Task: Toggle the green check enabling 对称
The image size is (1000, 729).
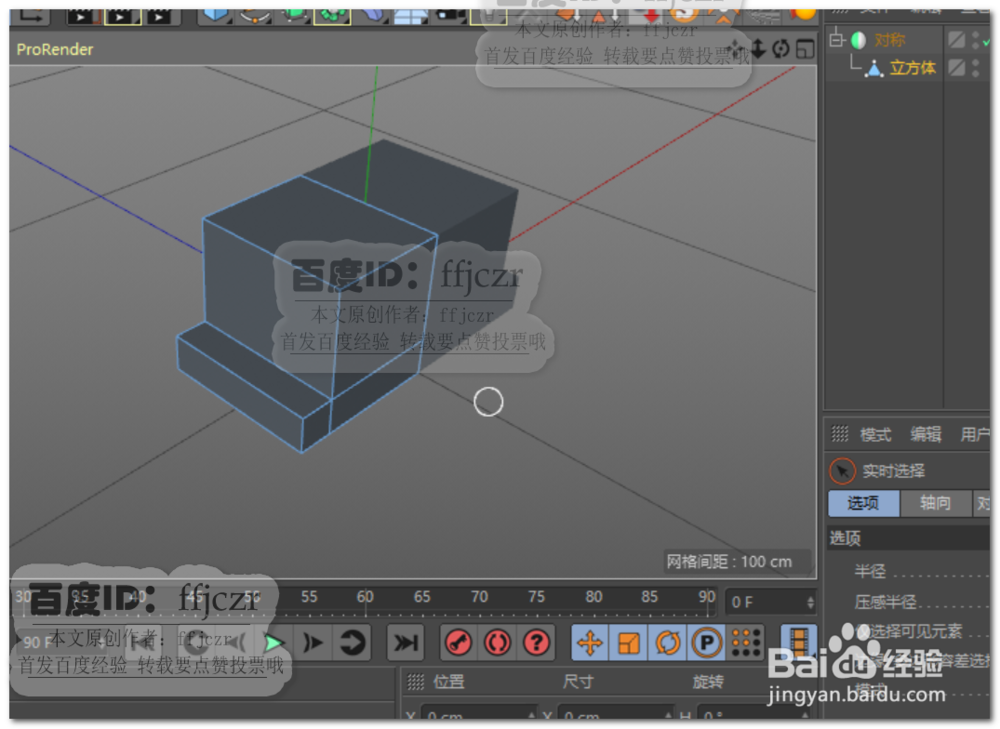Action: point(986,41)
